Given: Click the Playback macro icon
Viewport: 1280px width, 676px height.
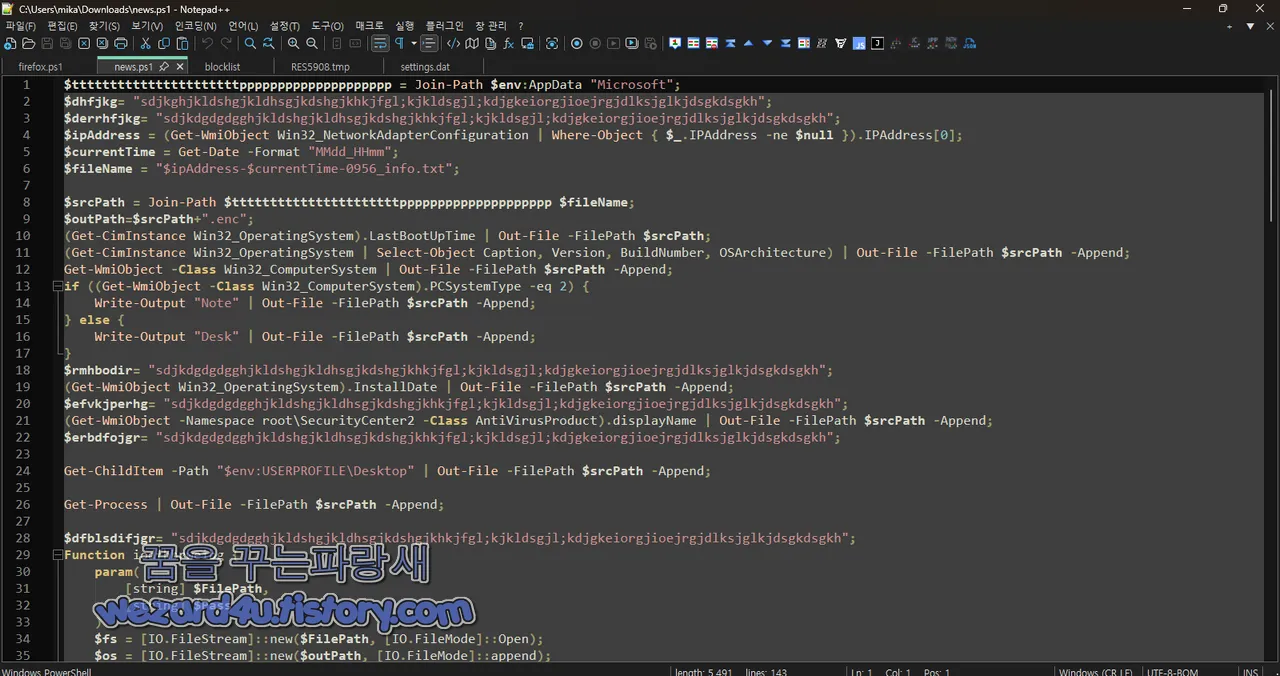Looking at the screenshot, I should click(613, 44).
